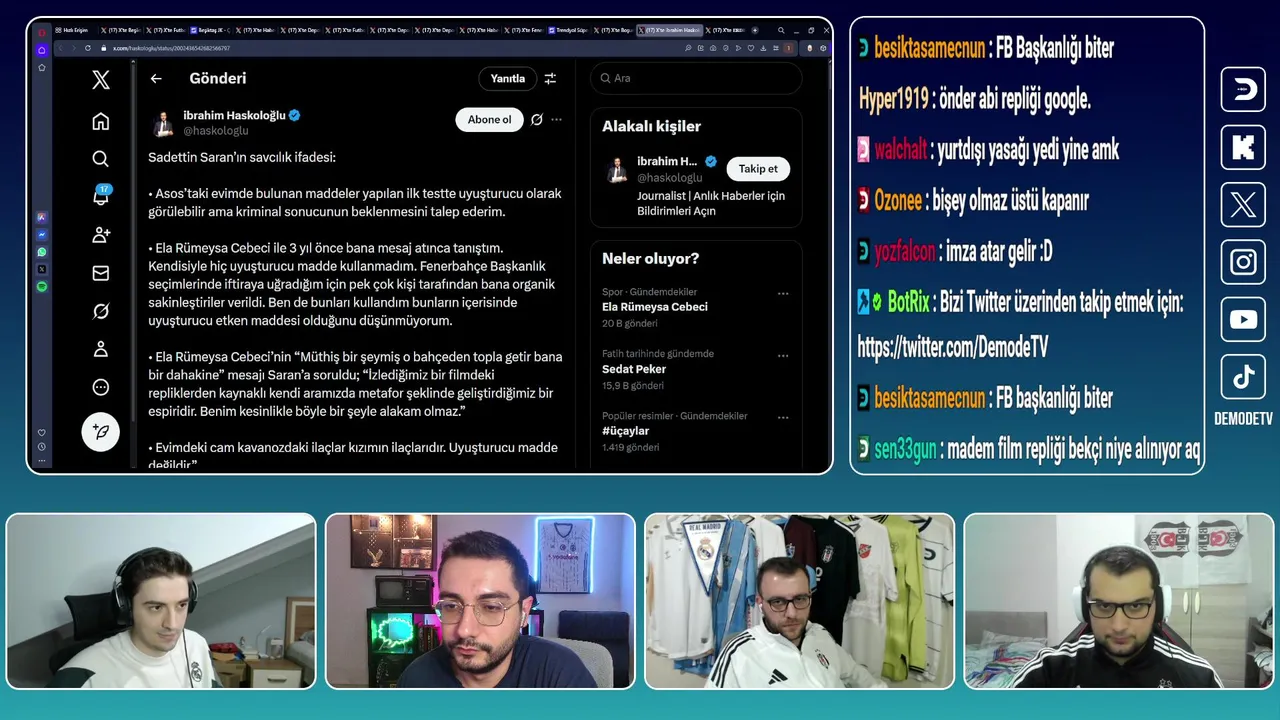
Task: Click the Neler oluyor? heading
Action: 650,258
